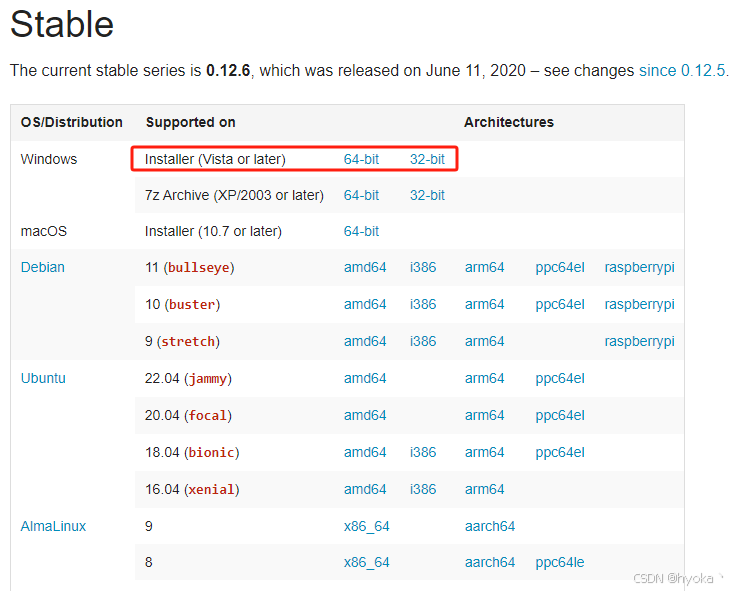This screenshot has width=739, height=591.
Task: Get Ubuntu 22.04 jammy amd64 package
Action: pos(365,378)
